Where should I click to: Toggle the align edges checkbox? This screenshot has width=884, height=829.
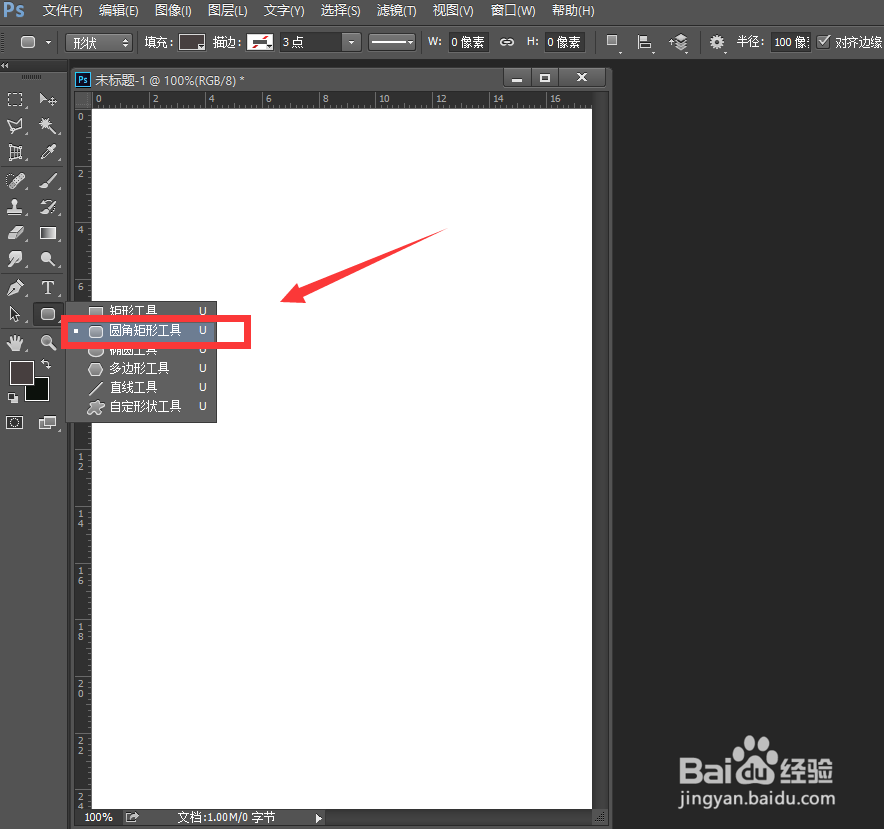pos(824,42)
